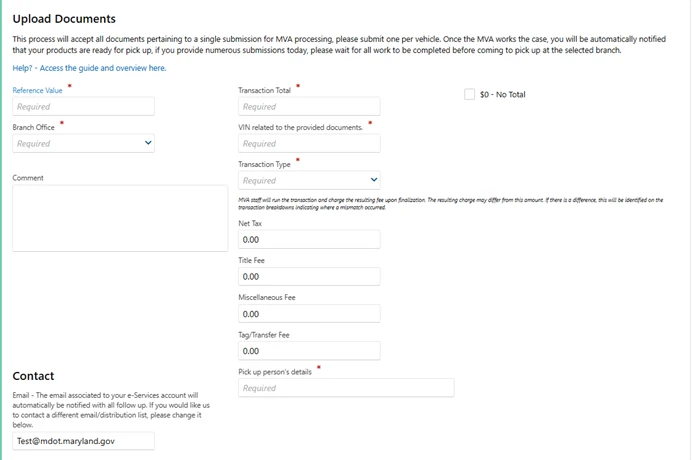Click the Net Tax label
The image size is (692, 460).
pos(250,223)
